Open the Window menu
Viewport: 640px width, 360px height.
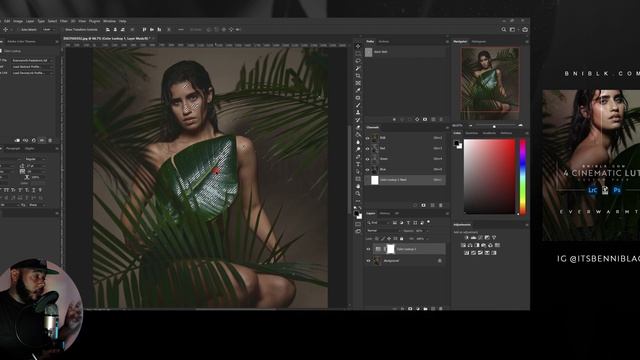(x=109, y=21)
